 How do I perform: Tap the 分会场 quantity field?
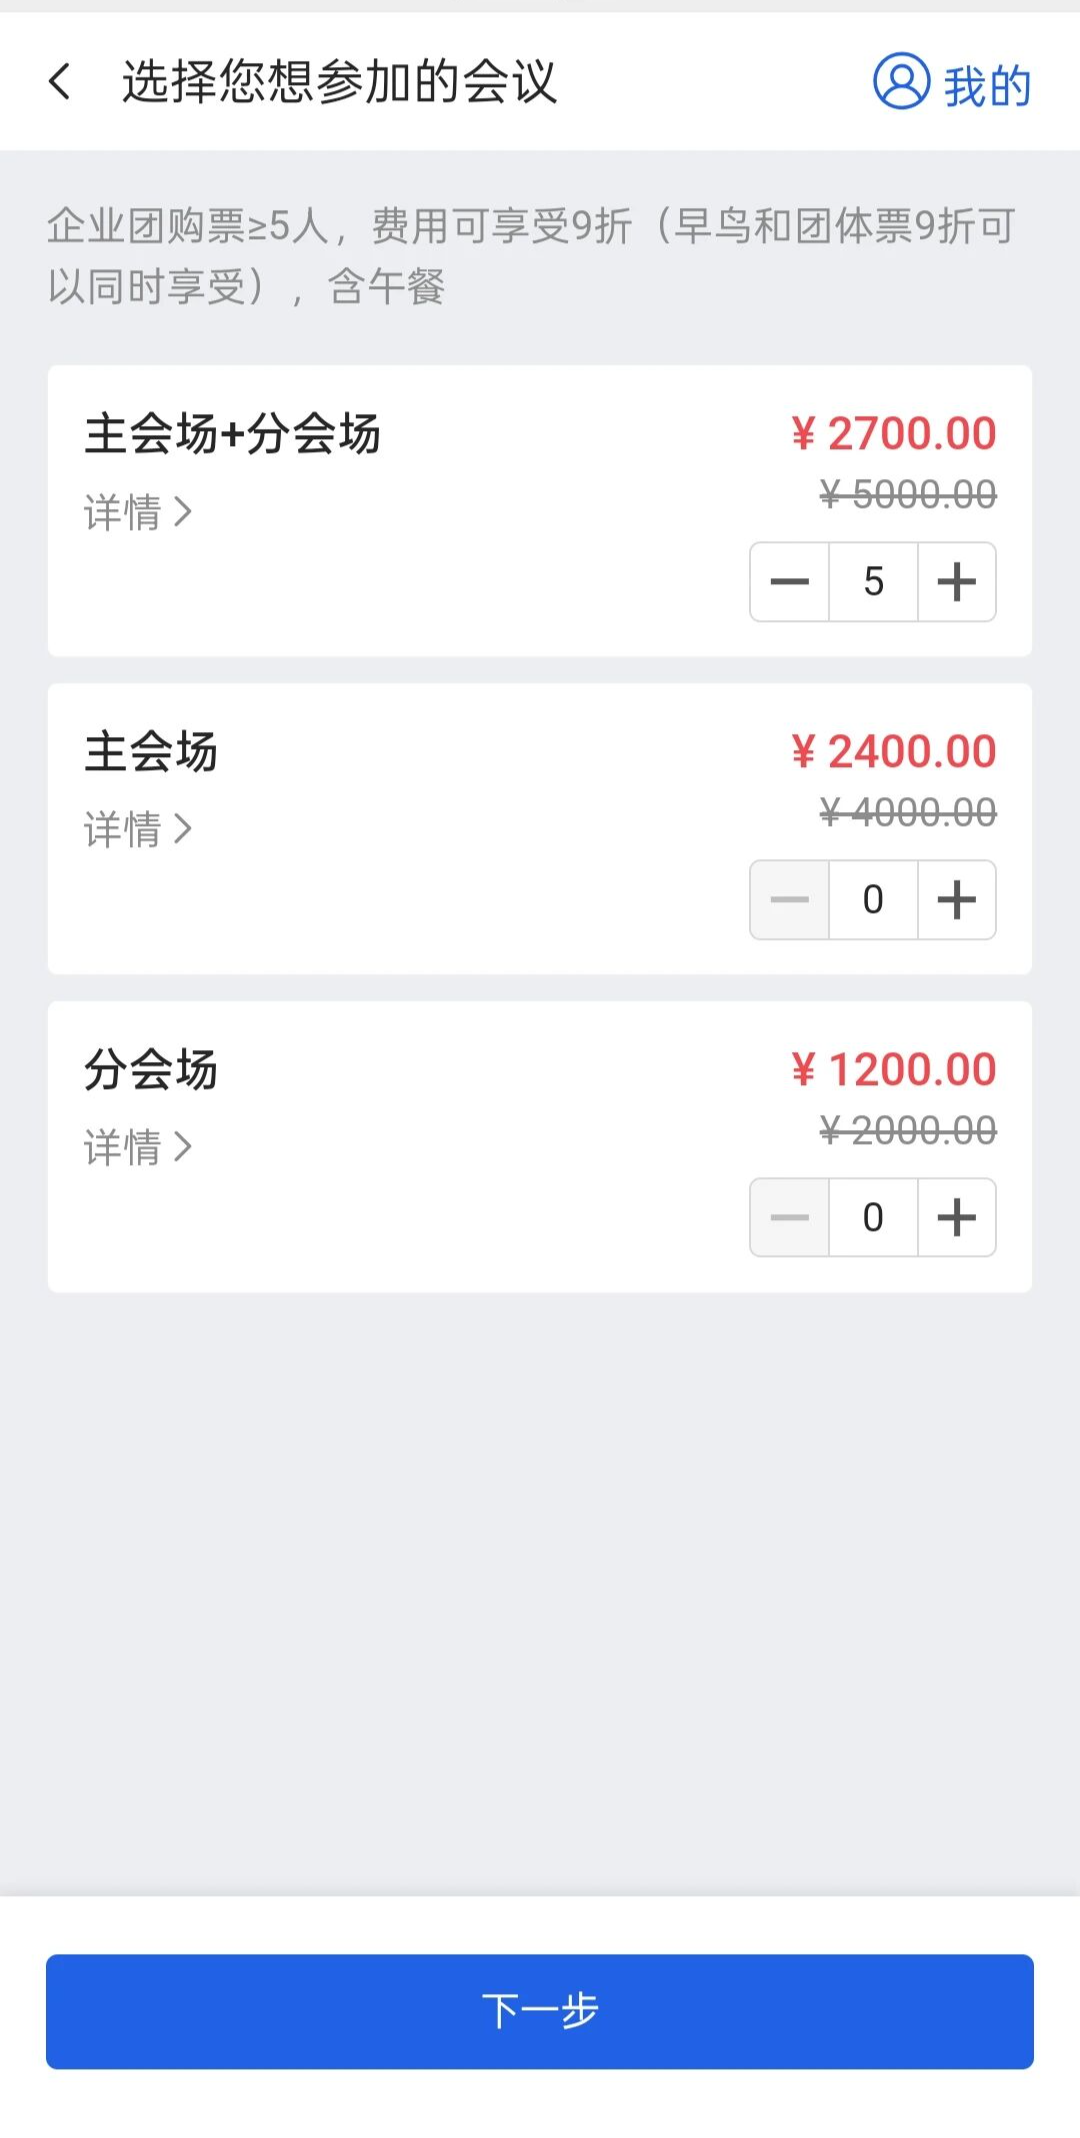873,1218
